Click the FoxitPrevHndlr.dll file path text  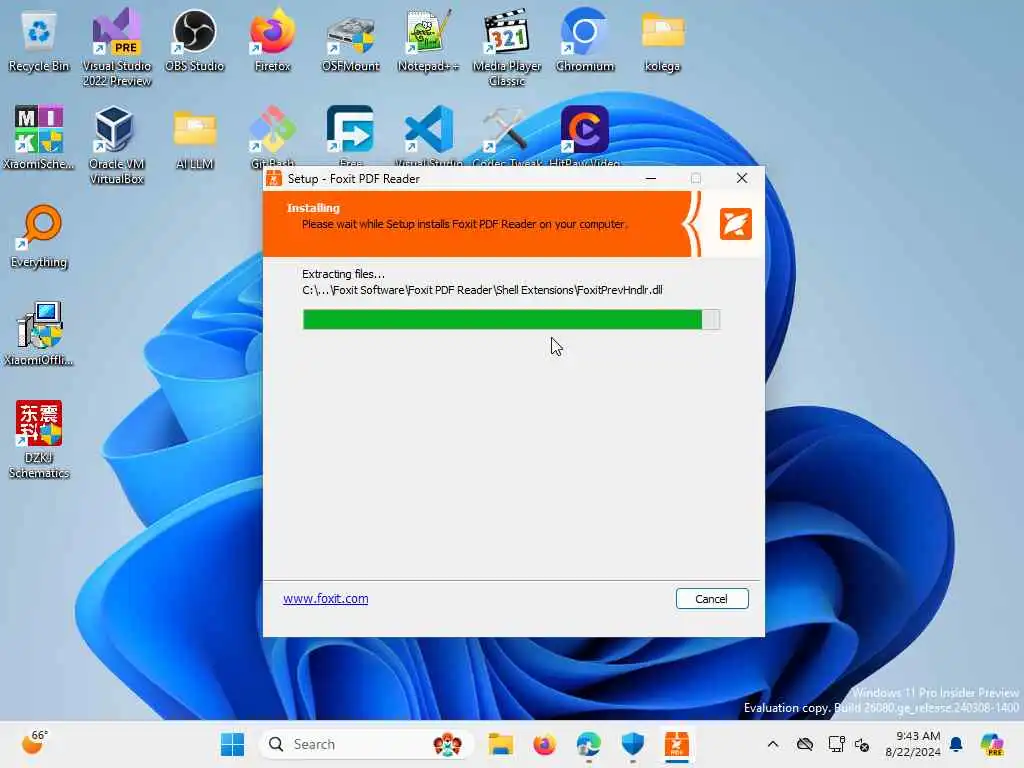tap(482, 290)
